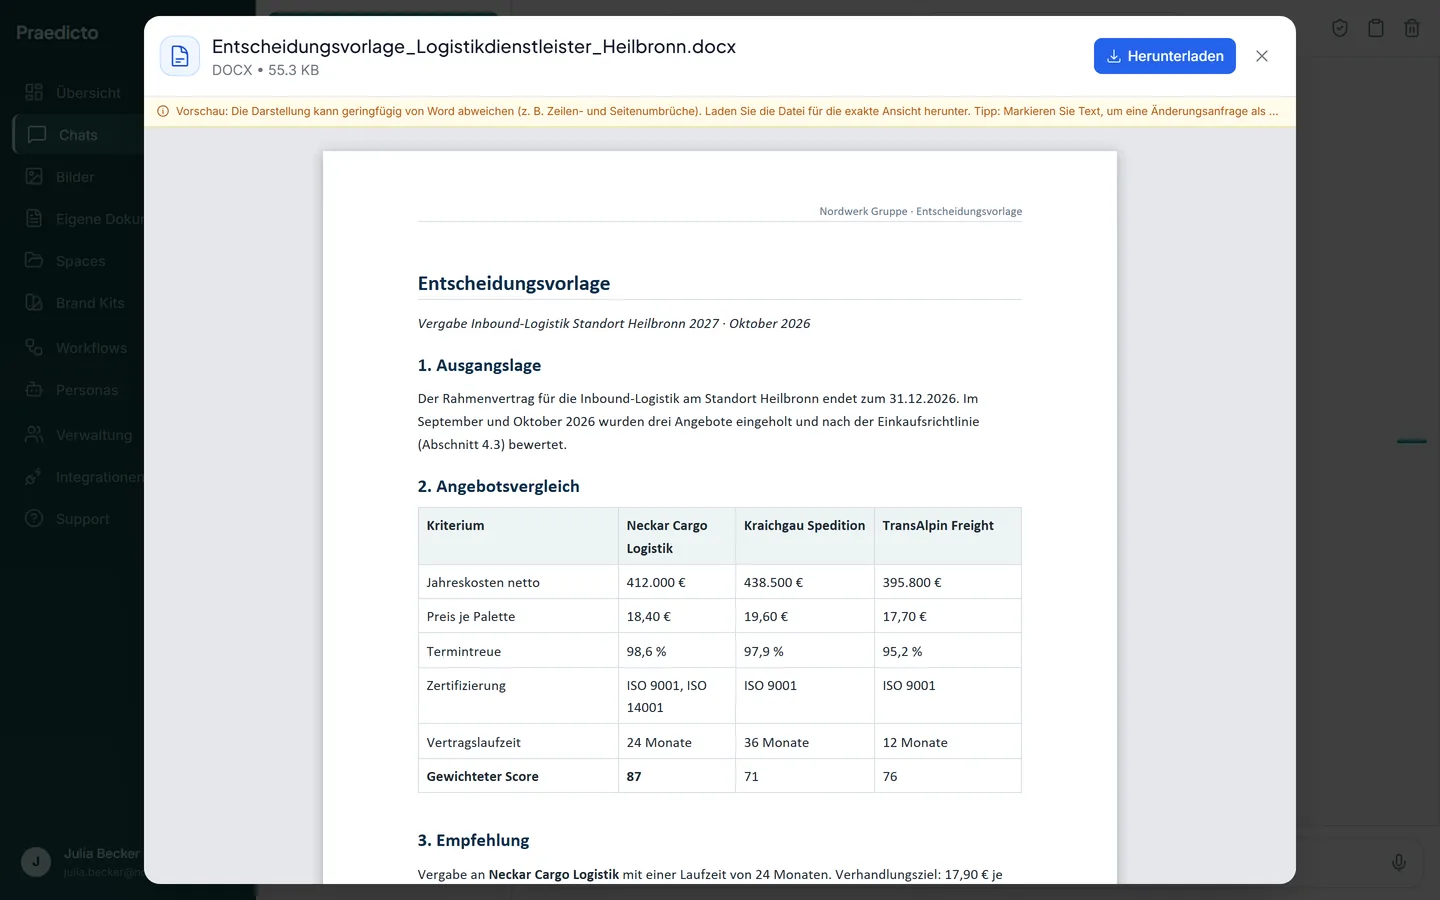Screen dimensions: 1440x900
Task: Click the Praedicto logo
Action: [x=57, y=33]
